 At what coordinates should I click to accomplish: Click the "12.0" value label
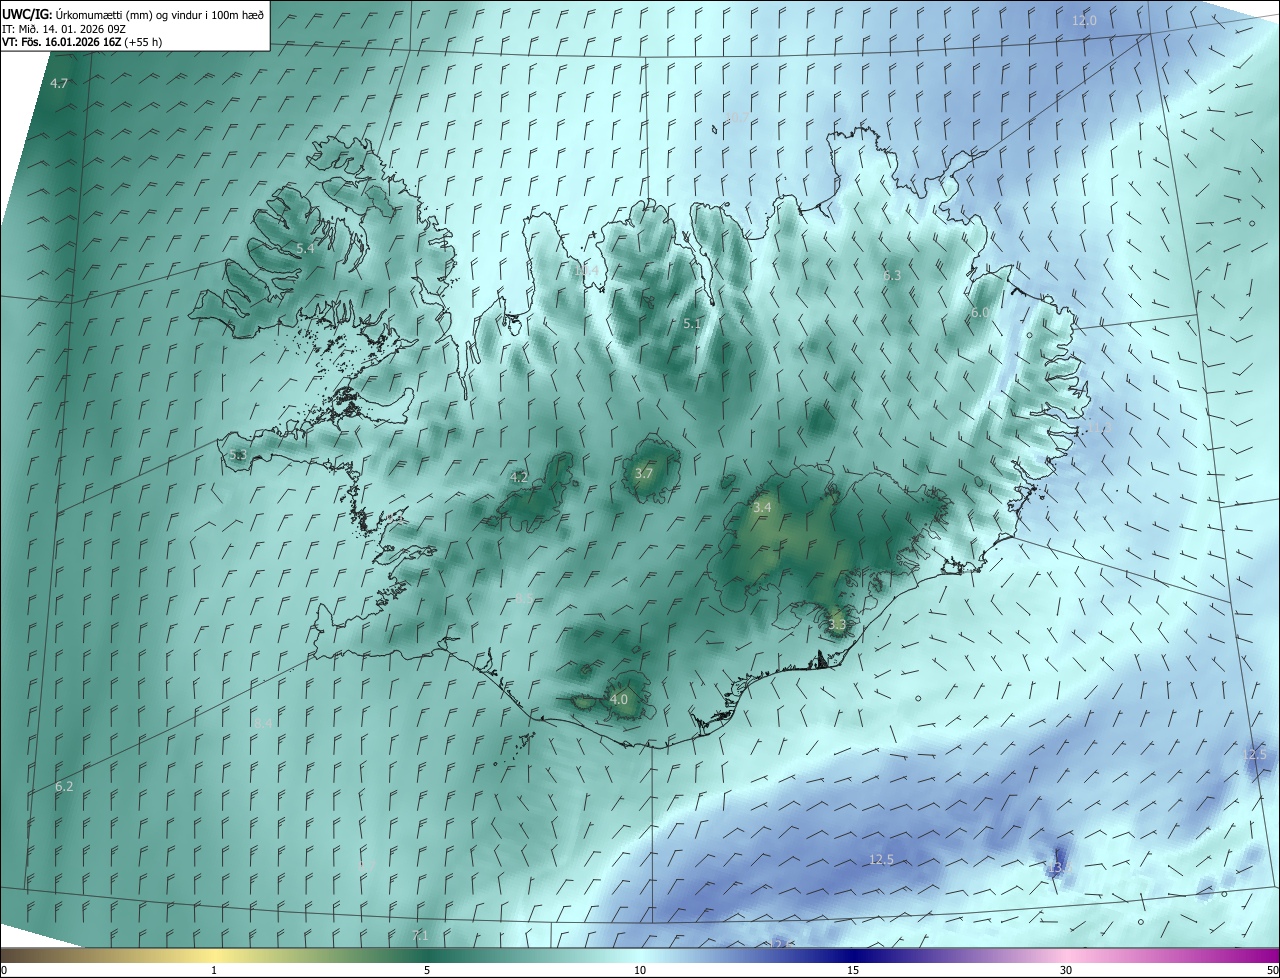click(1084, 21)
